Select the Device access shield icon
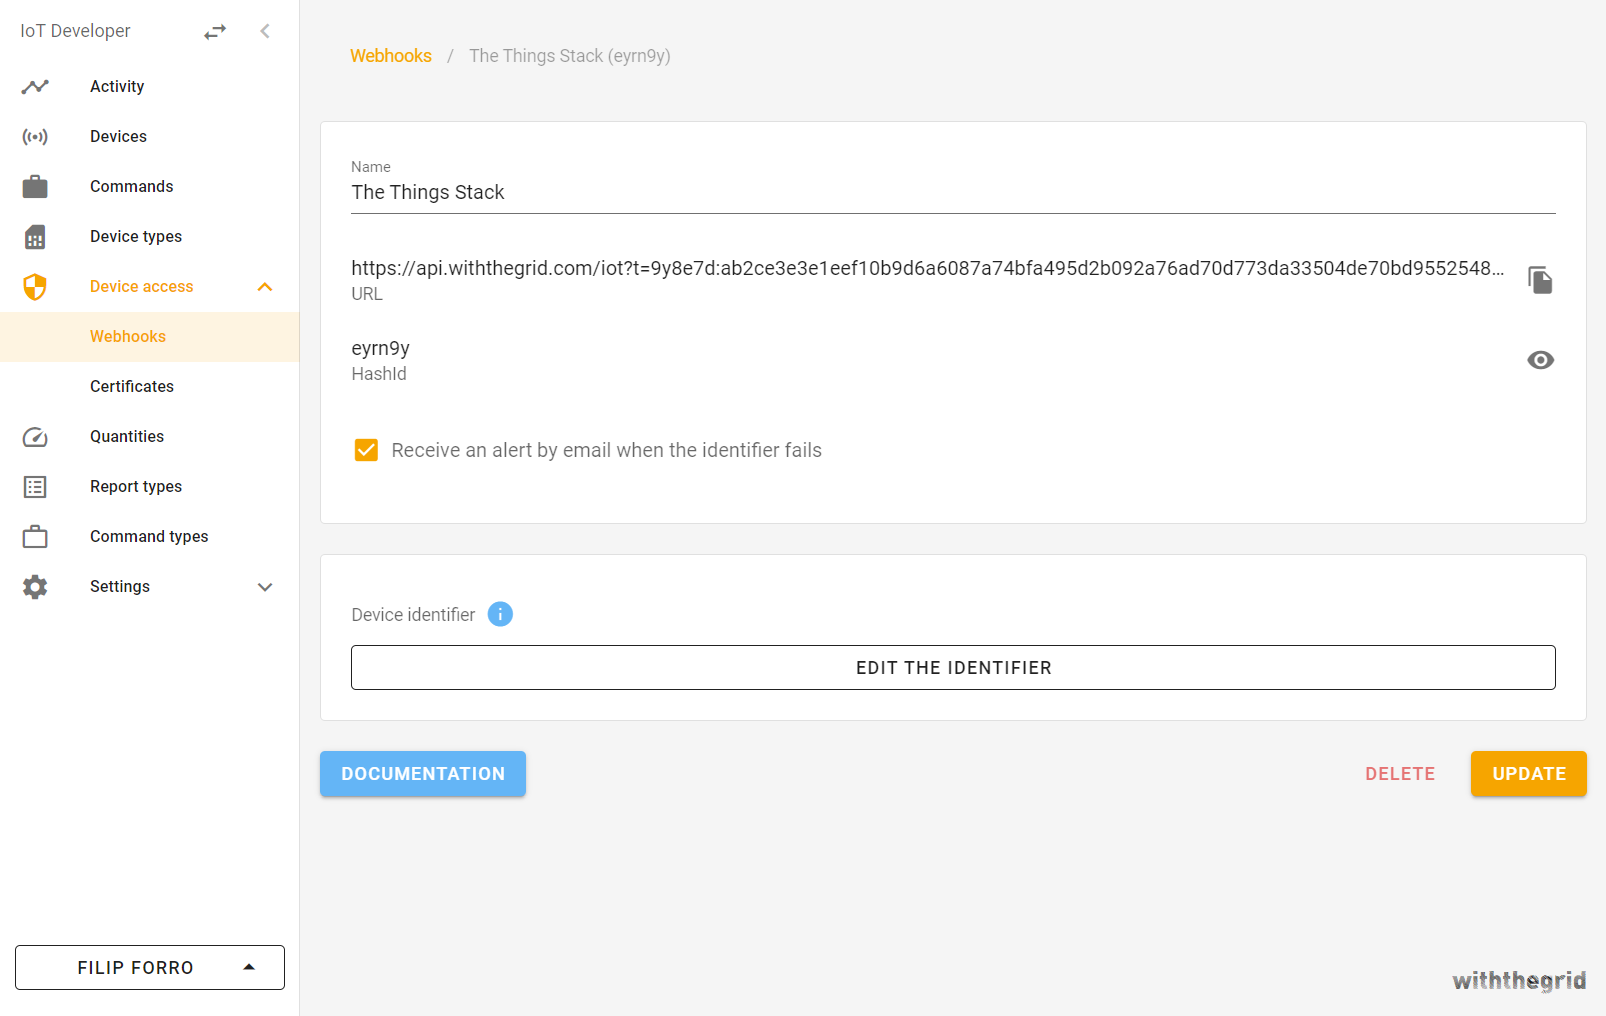This screenshot has width=1606, height=1016. [x=35, y=286]
